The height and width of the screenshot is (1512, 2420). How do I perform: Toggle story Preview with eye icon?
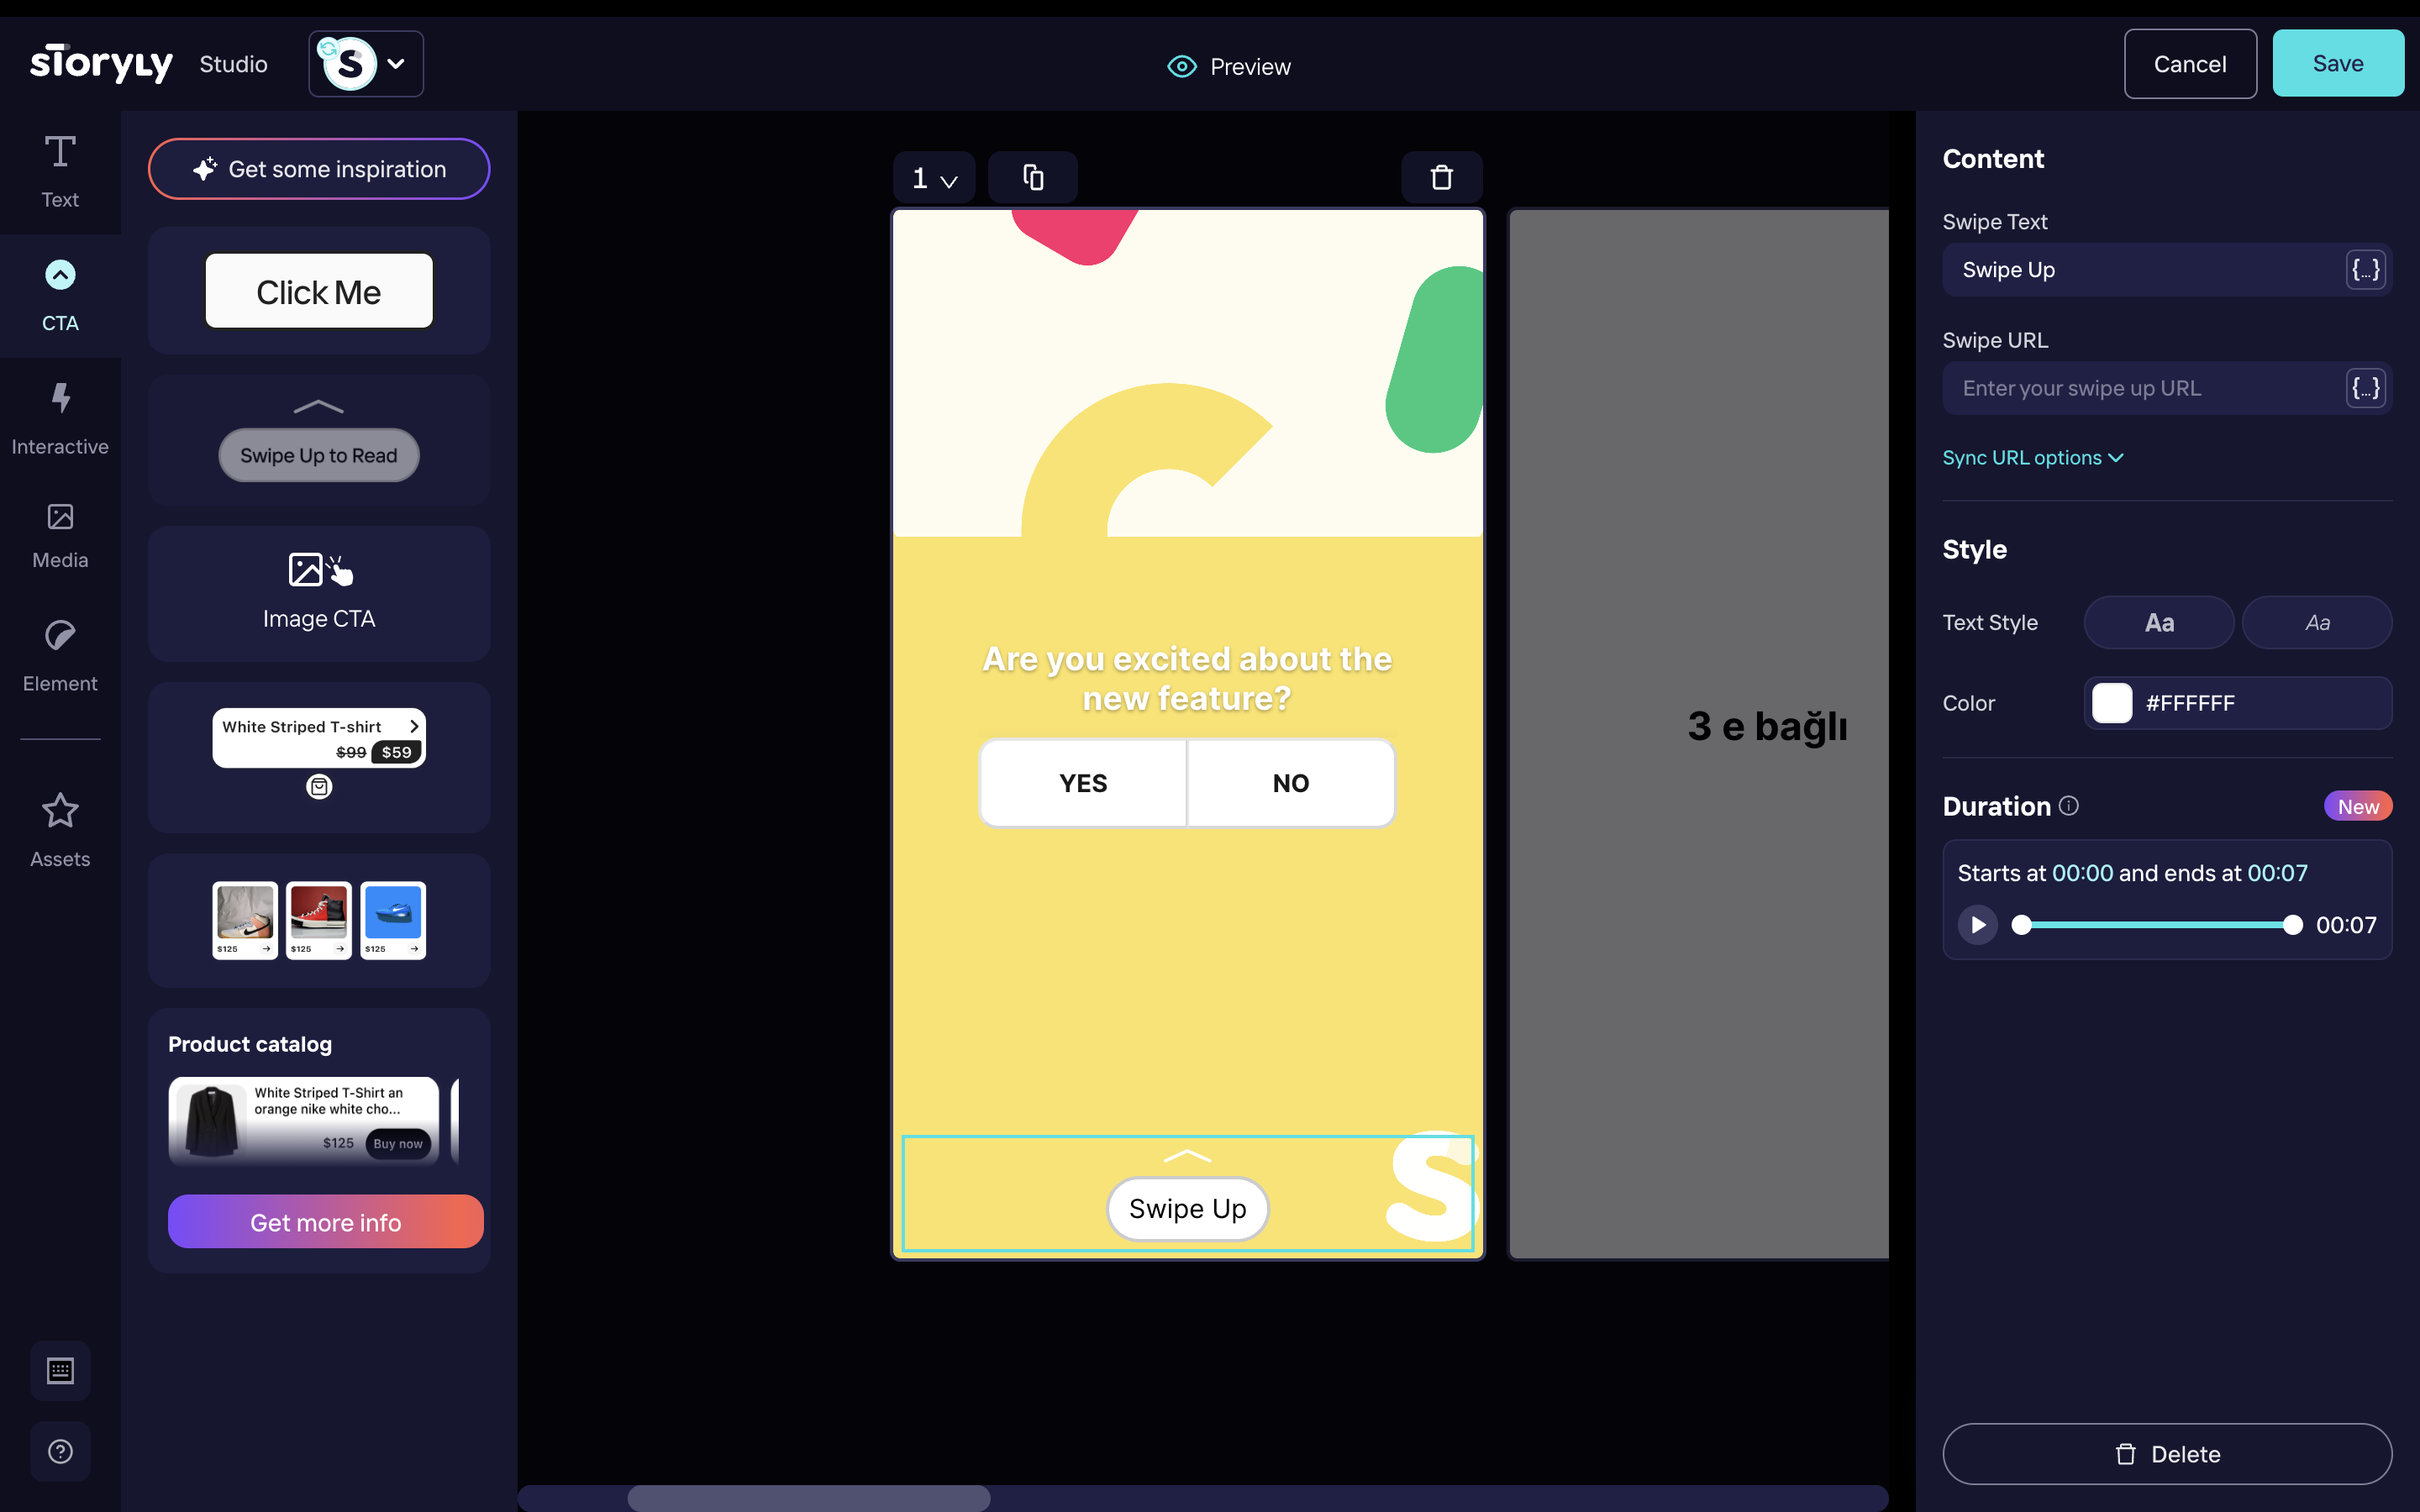(1229, 66)
